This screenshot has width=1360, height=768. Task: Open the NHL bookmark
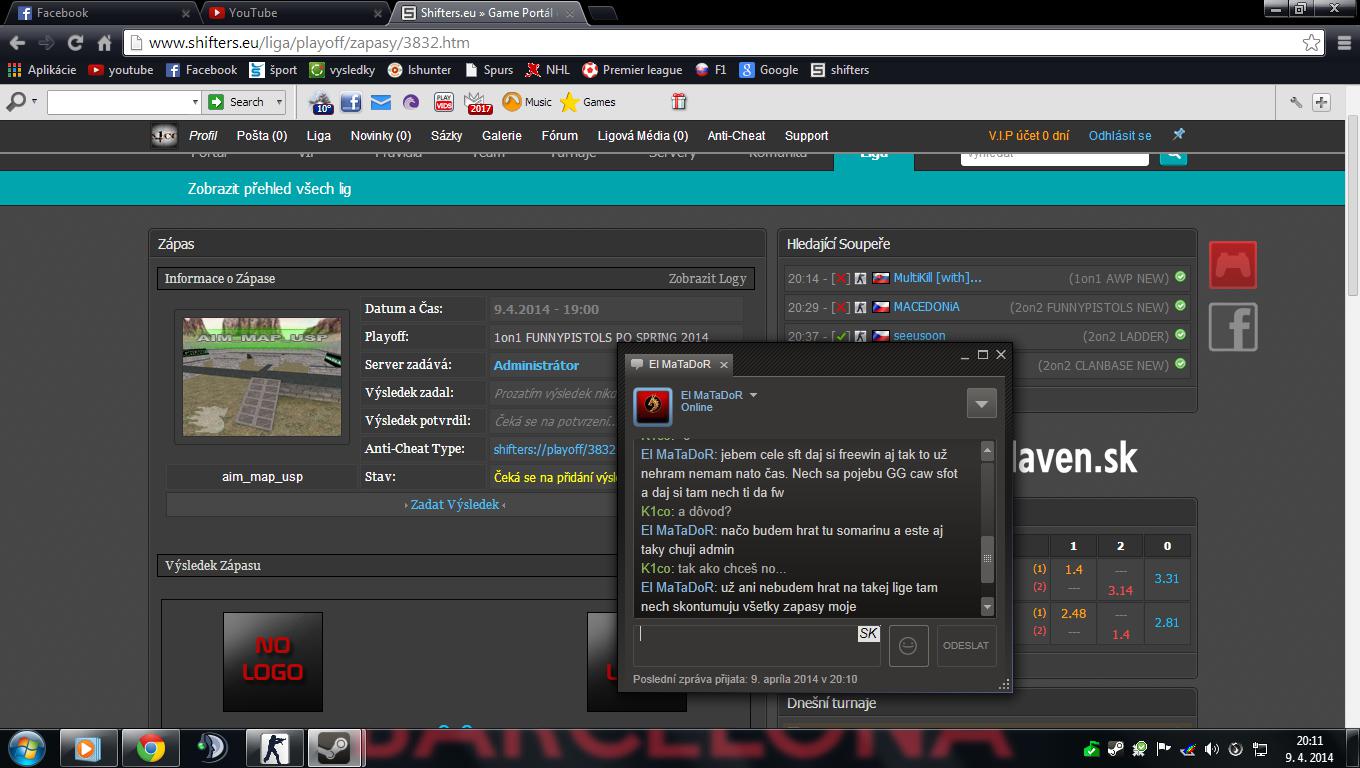pyautogui.click(x=548, y=70)
